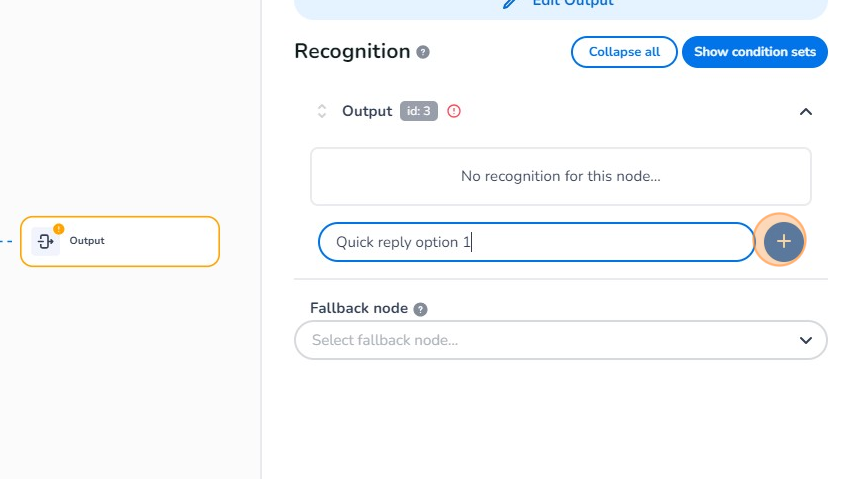This screenshot has height=479, width=860.
Task: Click the Quick reply option input field
Action: tap(536, 242)
